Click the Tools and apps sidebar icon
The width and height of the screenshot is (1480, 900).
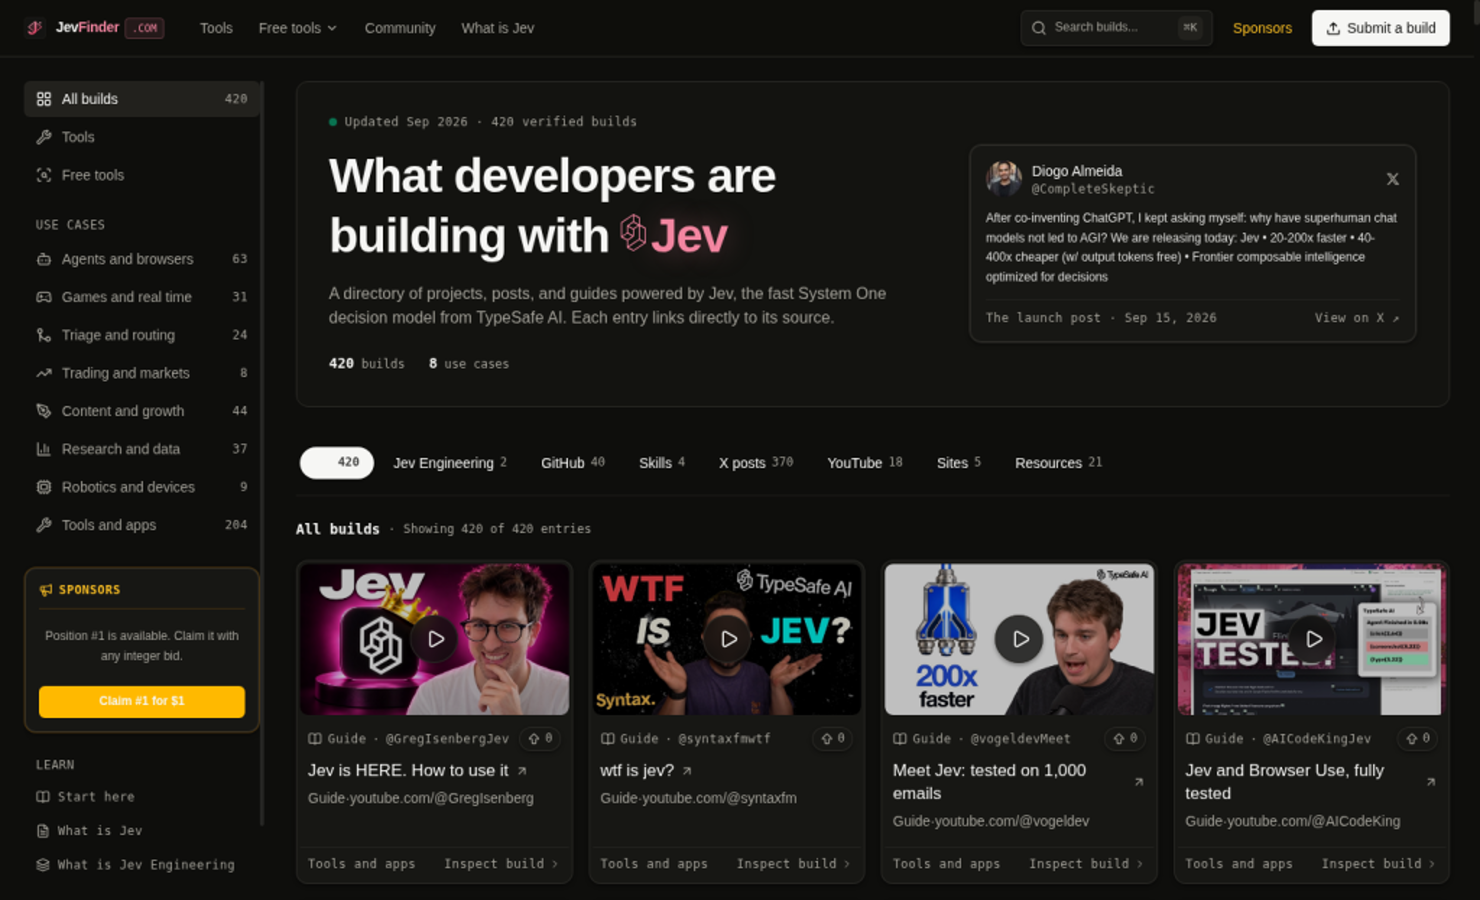[44, 525]
